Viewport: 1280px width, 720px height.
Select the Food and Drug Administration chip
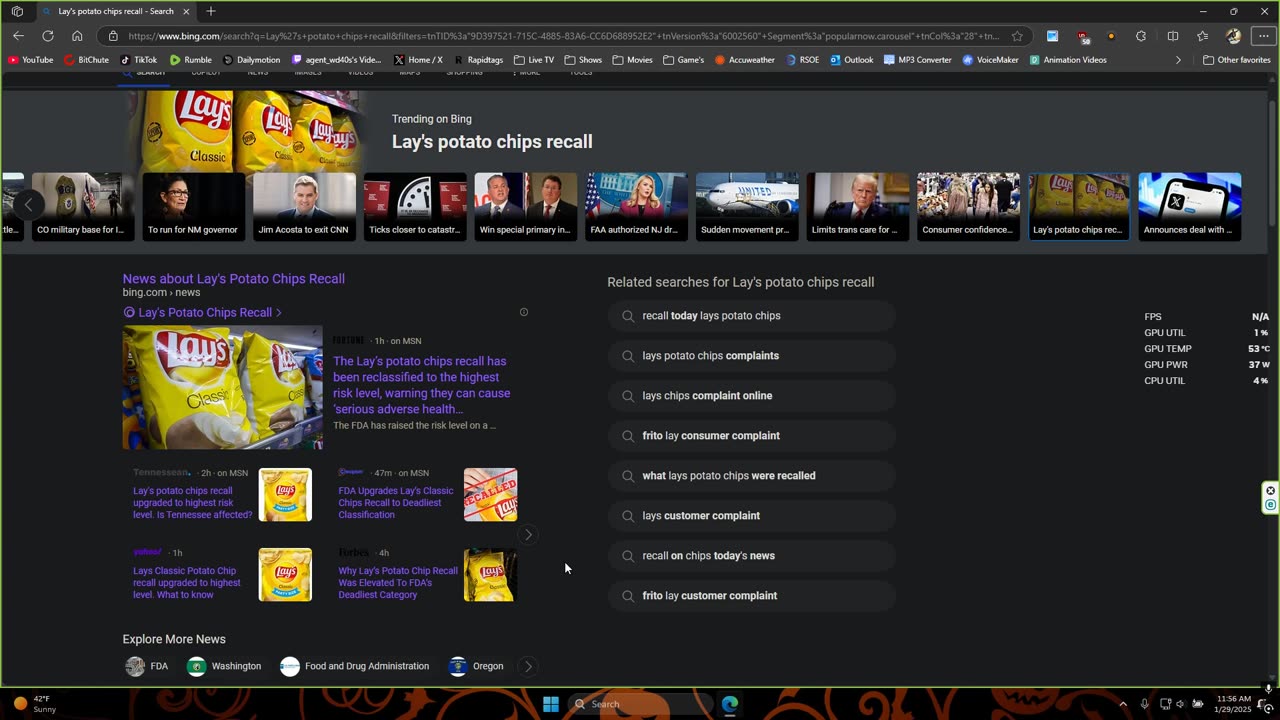pyautogui.click(x=355, y=666)
